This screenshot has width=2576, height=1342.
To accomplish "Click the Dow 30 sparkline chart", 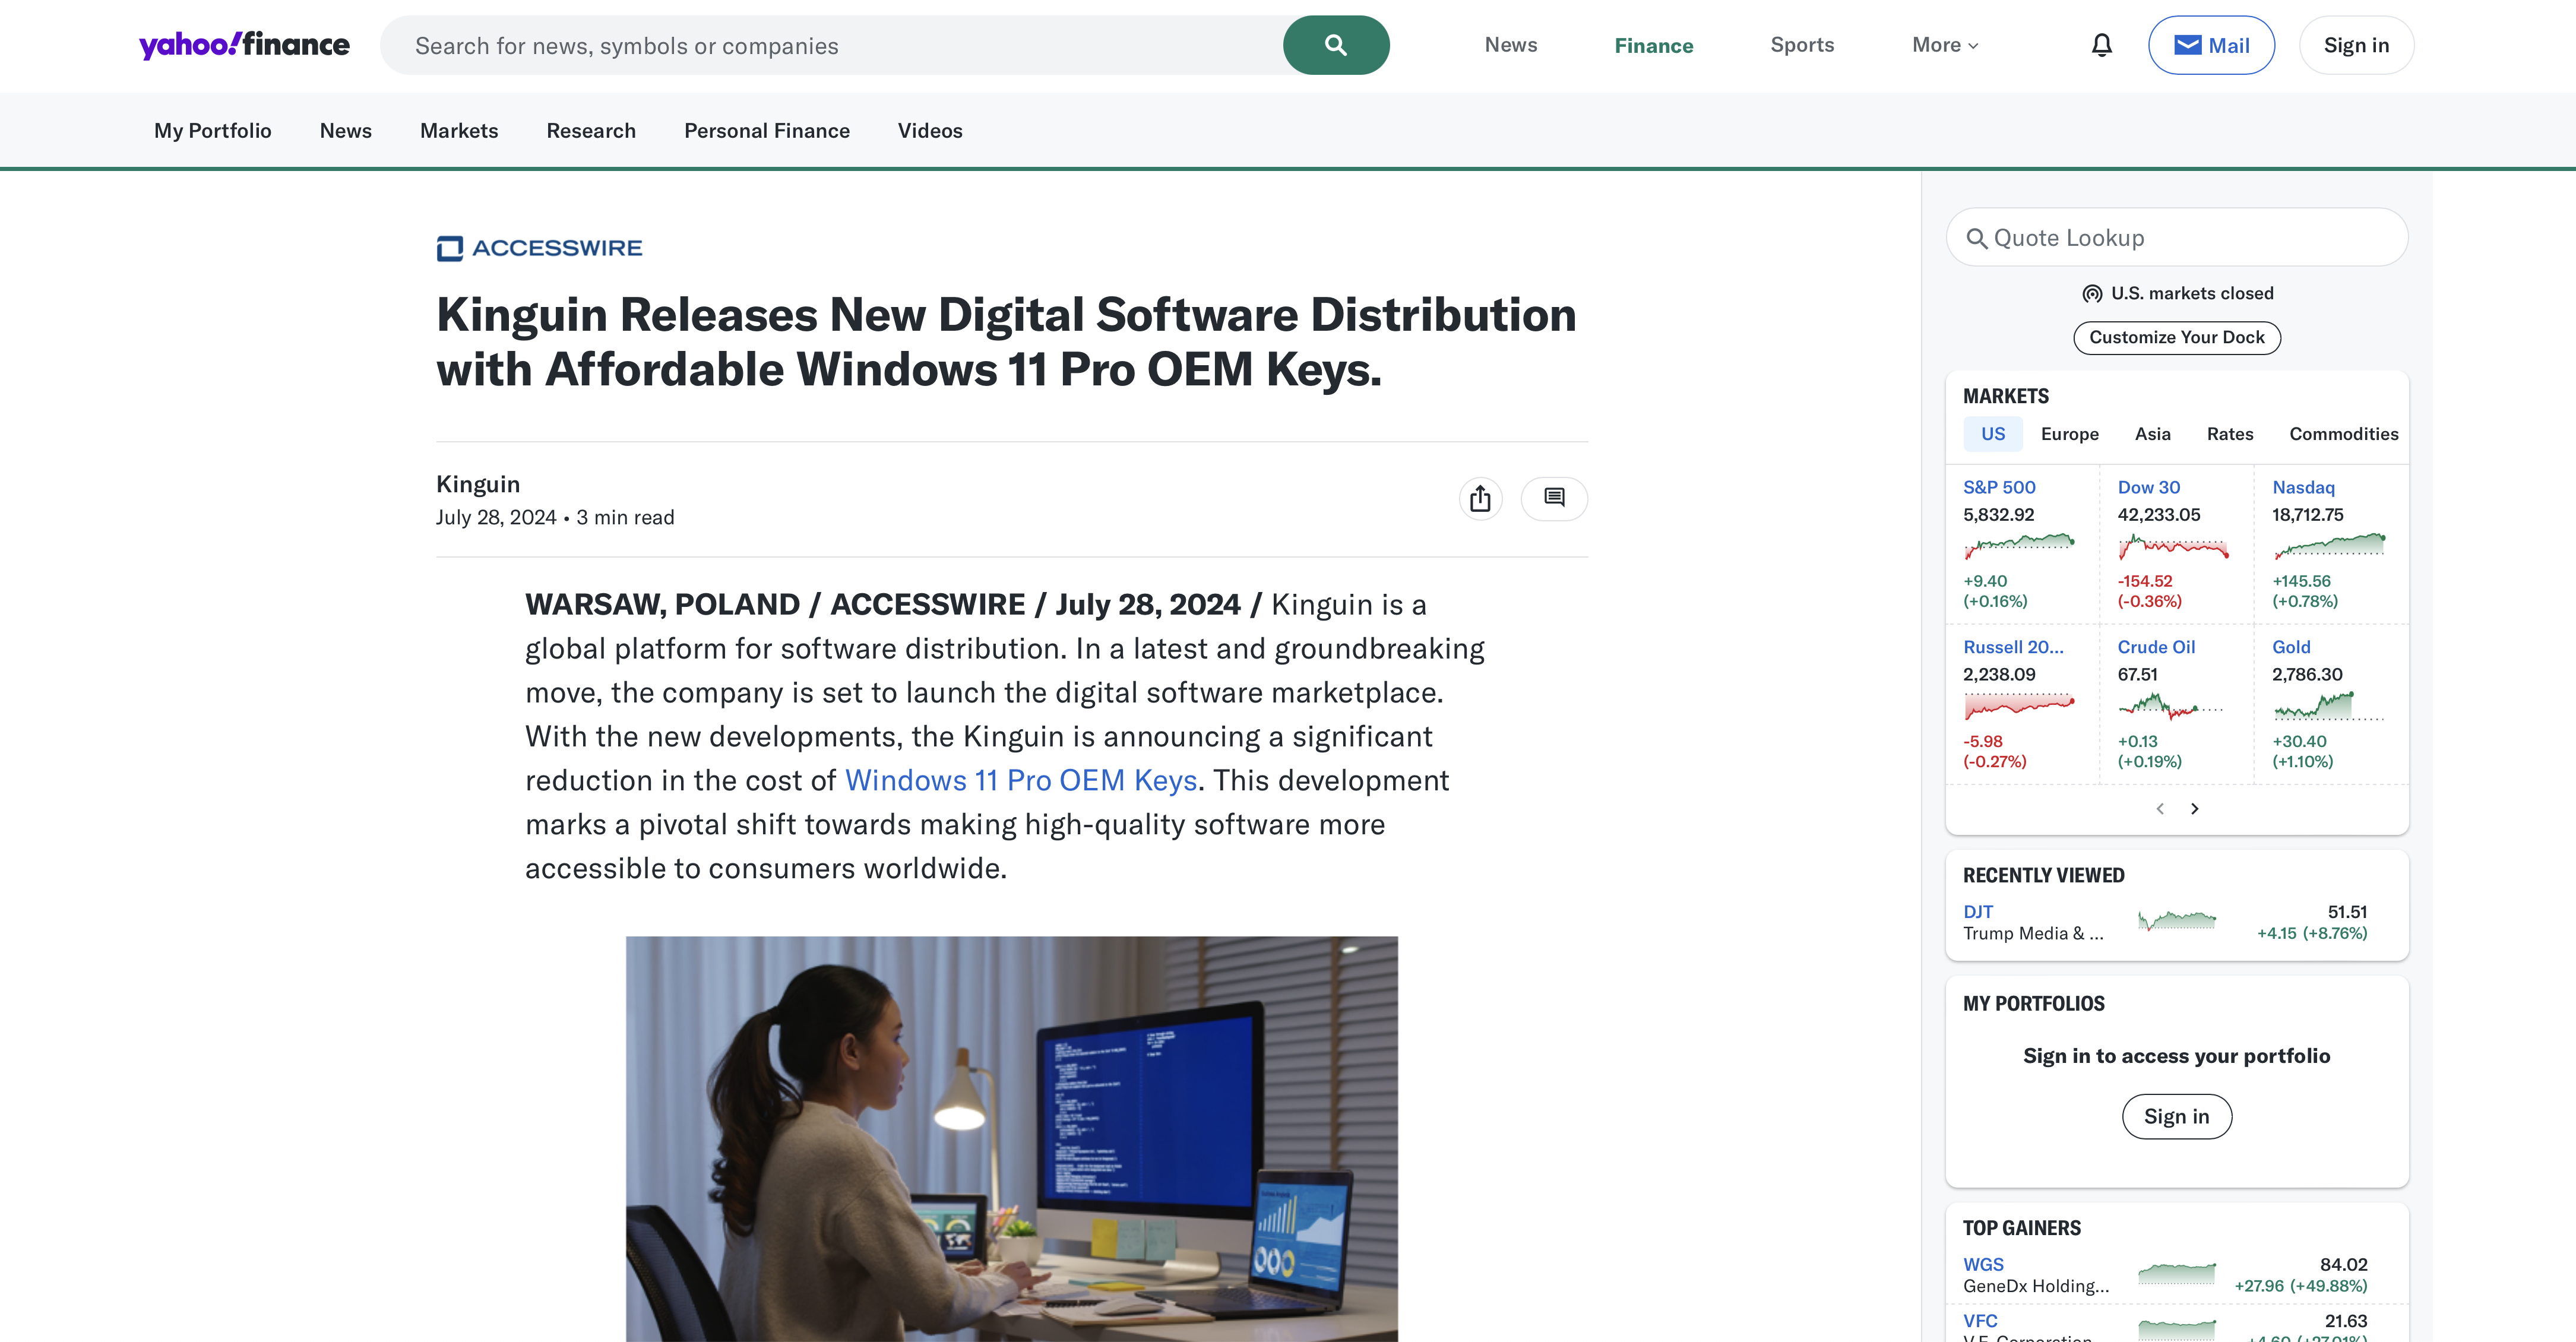I will [2173, 546].
